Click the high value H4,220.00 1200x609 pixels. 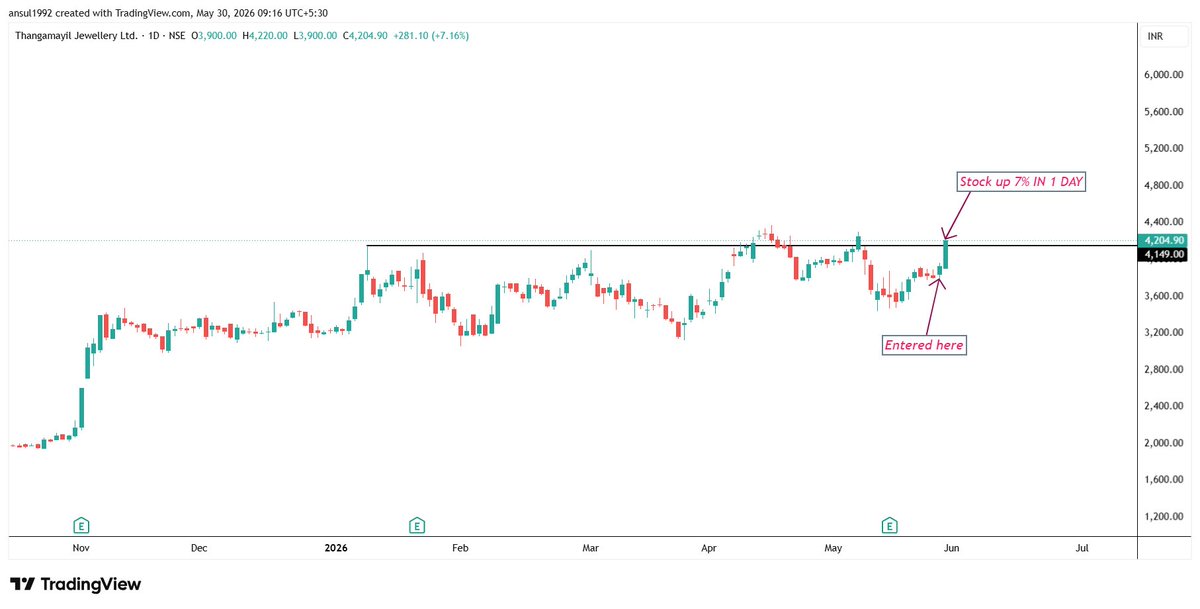point(265,36)
